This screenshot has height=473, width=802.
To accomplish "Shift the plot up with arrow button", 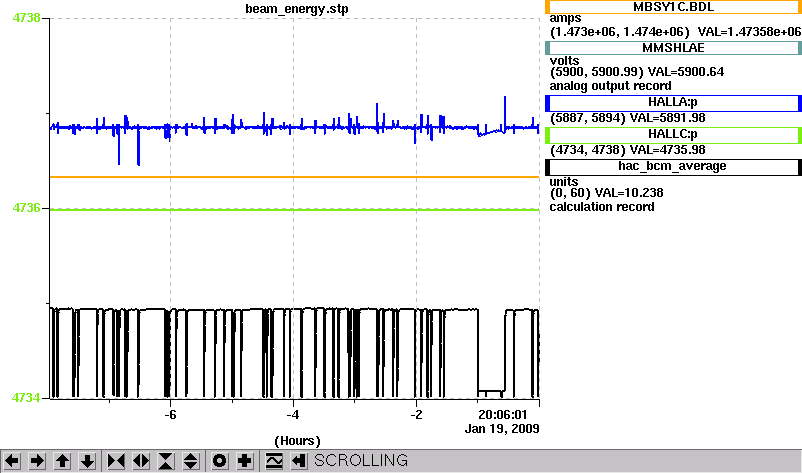I will 62,461.
